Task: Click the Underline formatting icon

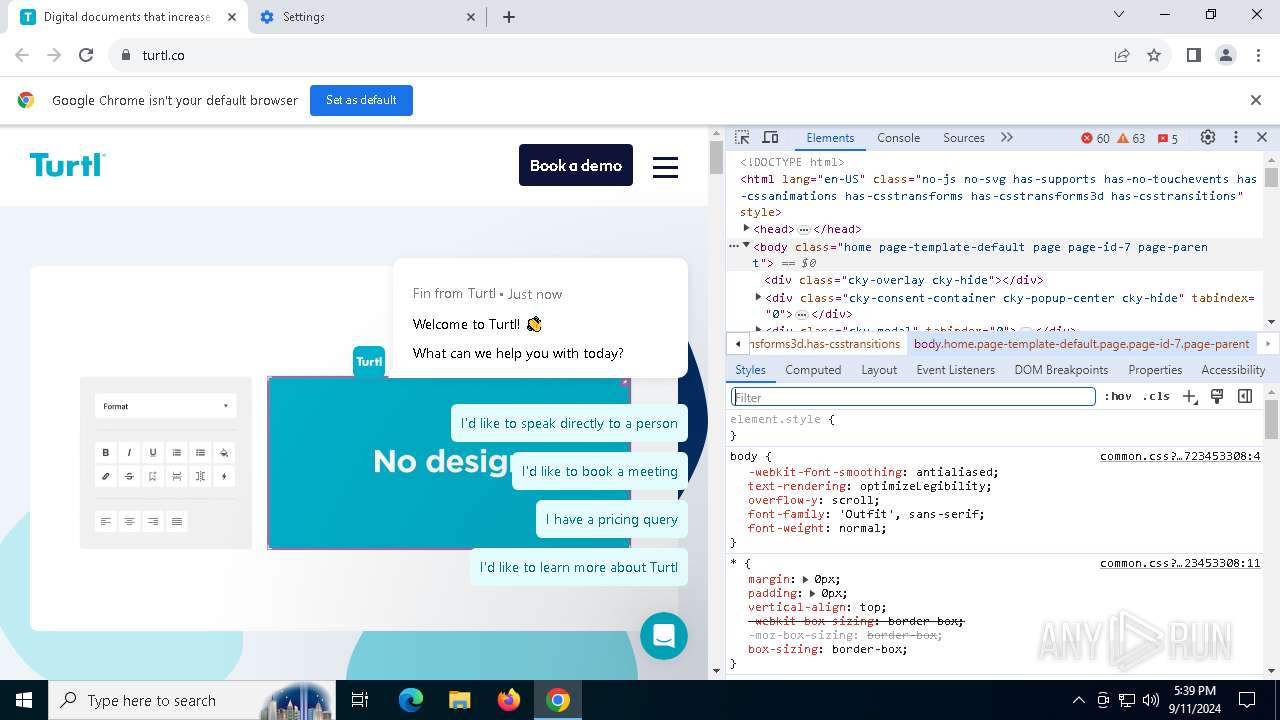Action: coord(153,452)
